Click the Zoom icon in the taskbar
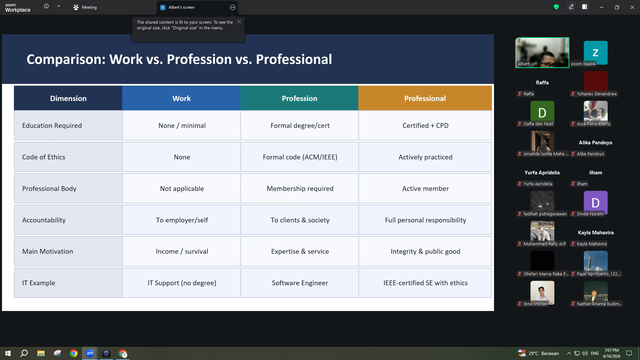The image size is (640, 360). (x=90, y=353)
